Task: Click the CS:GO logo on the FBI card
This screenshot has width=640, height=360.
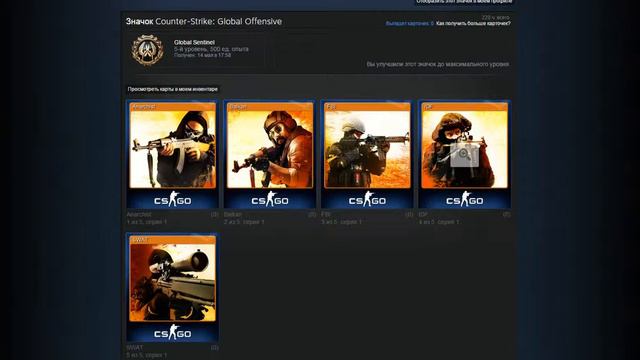Action: (x=367, y=199)
